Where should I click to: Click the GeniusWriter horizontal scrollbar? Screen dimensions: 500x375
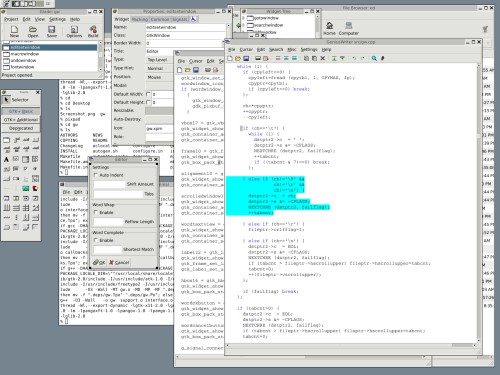(x=351, y=345)
